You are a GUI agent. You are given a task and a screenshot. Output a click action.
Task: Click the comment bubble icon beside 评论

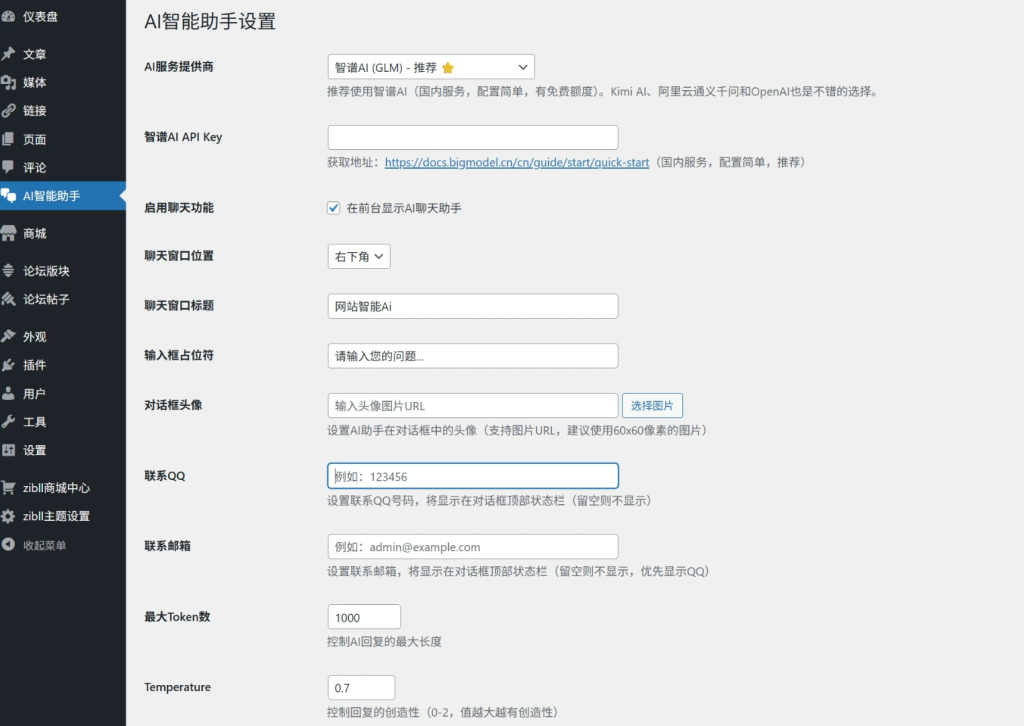(x=8, y=167)
